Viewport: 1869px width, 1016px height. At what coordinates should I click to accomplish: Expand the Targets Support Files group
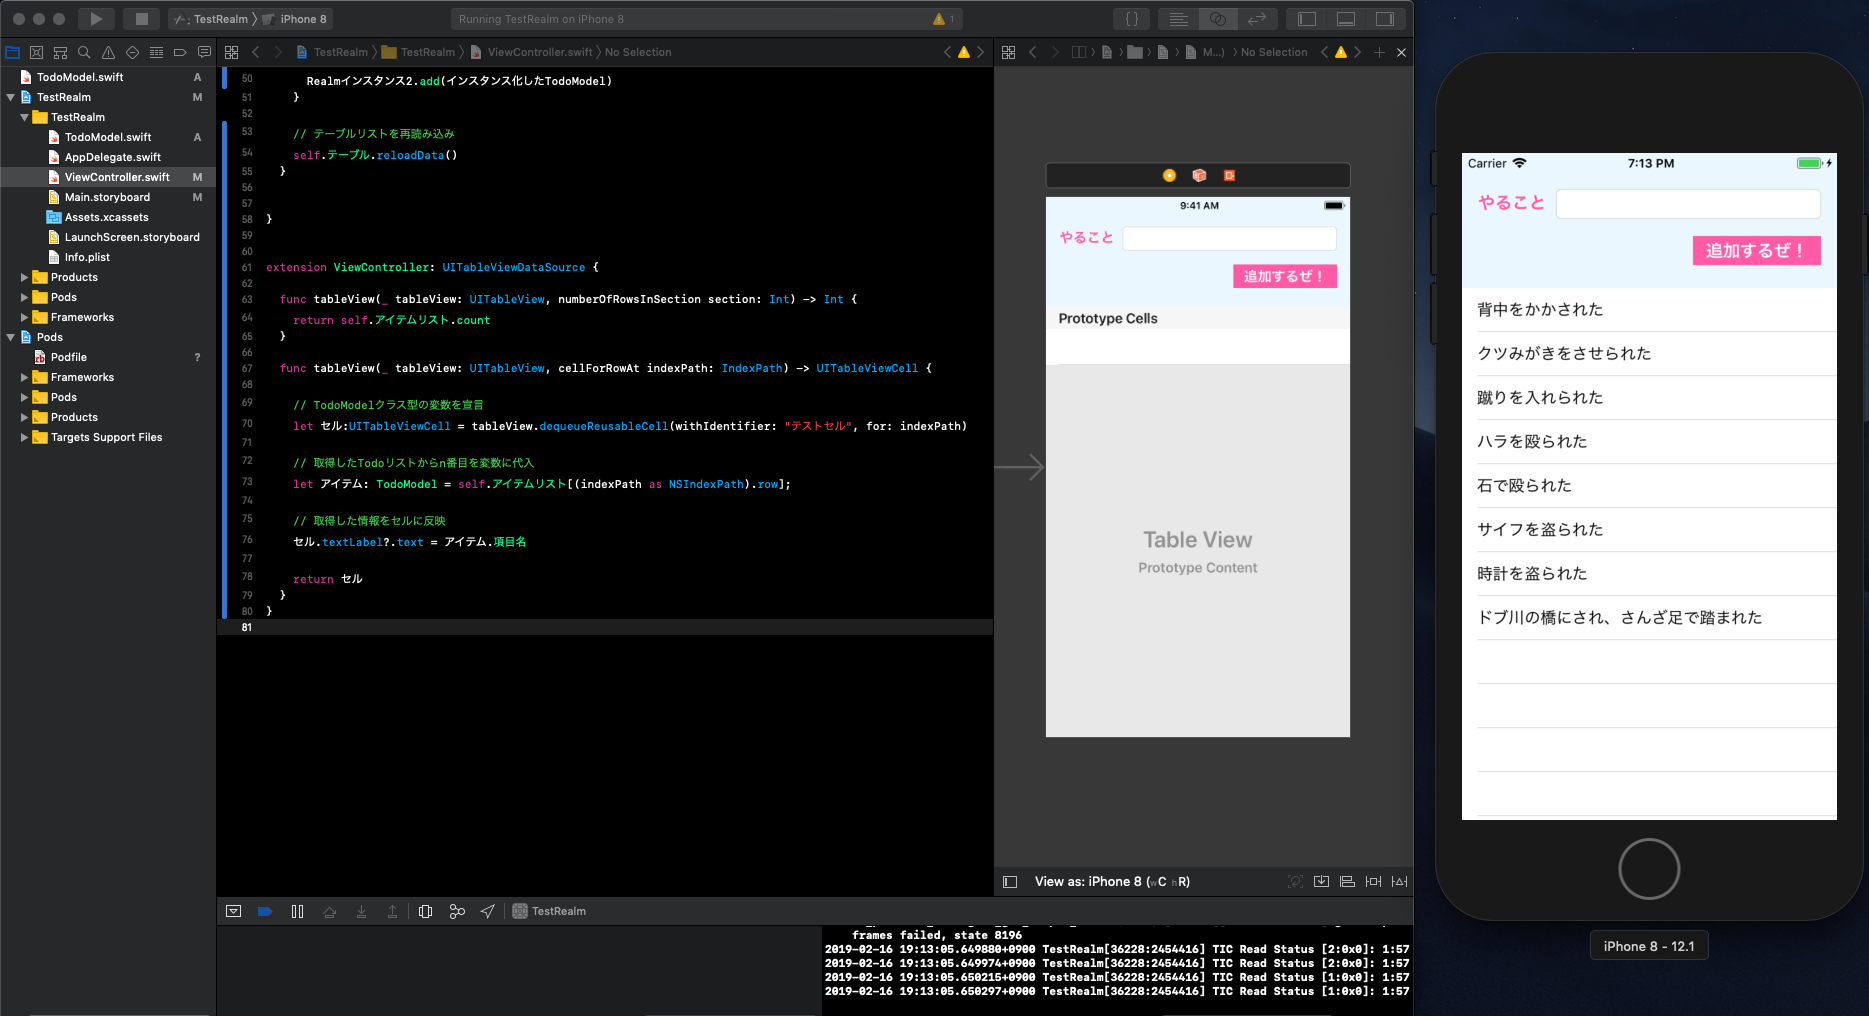(x=24, y=437)
